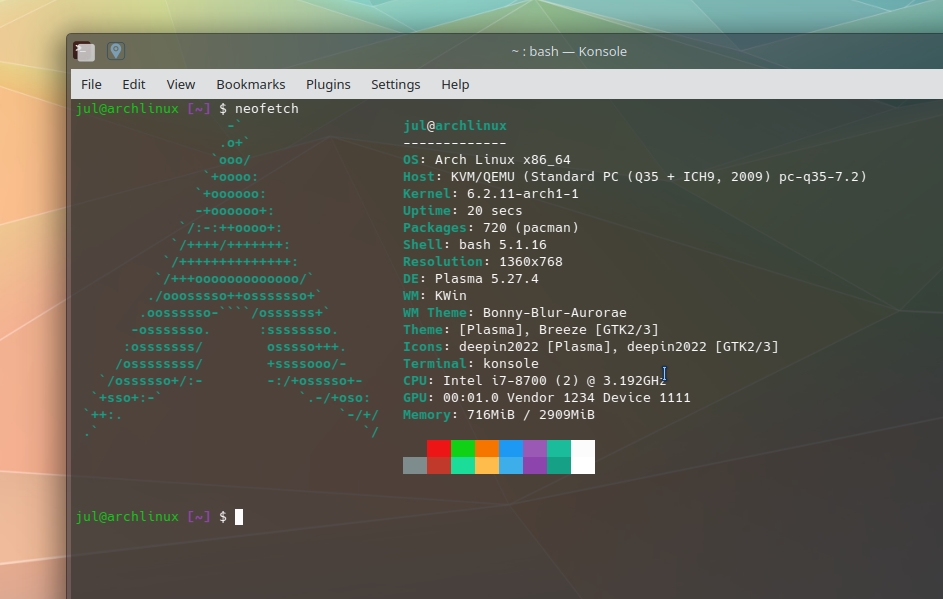
Task: Open the Bookmarks menu
Action: click(x=251, y=85)
